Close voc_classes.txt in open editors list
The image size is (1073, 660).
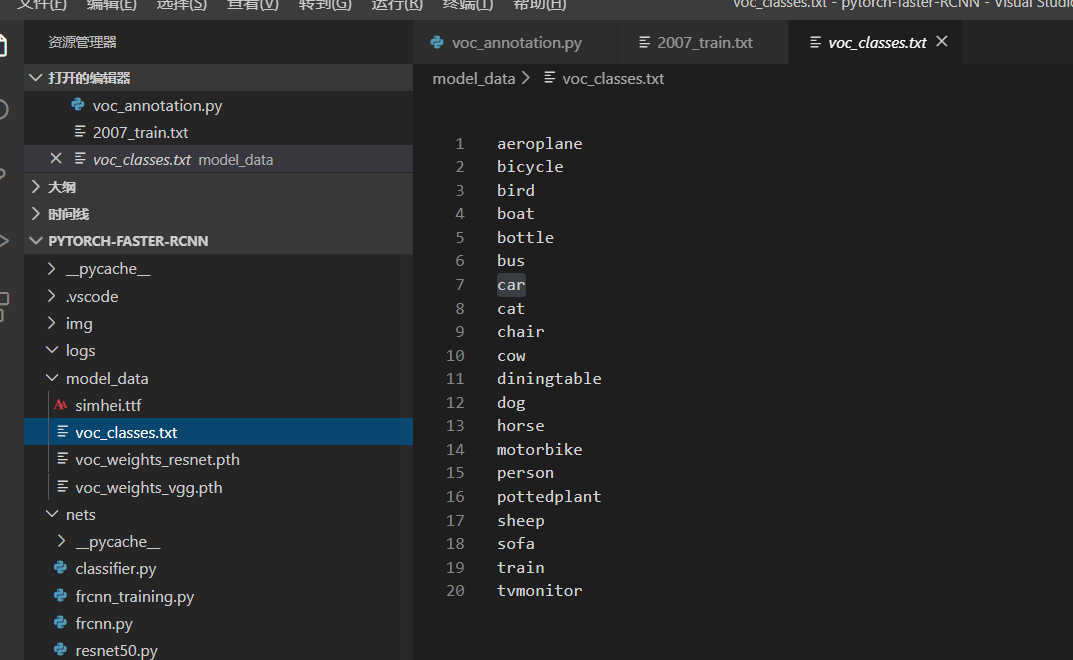tap(56, 159)
